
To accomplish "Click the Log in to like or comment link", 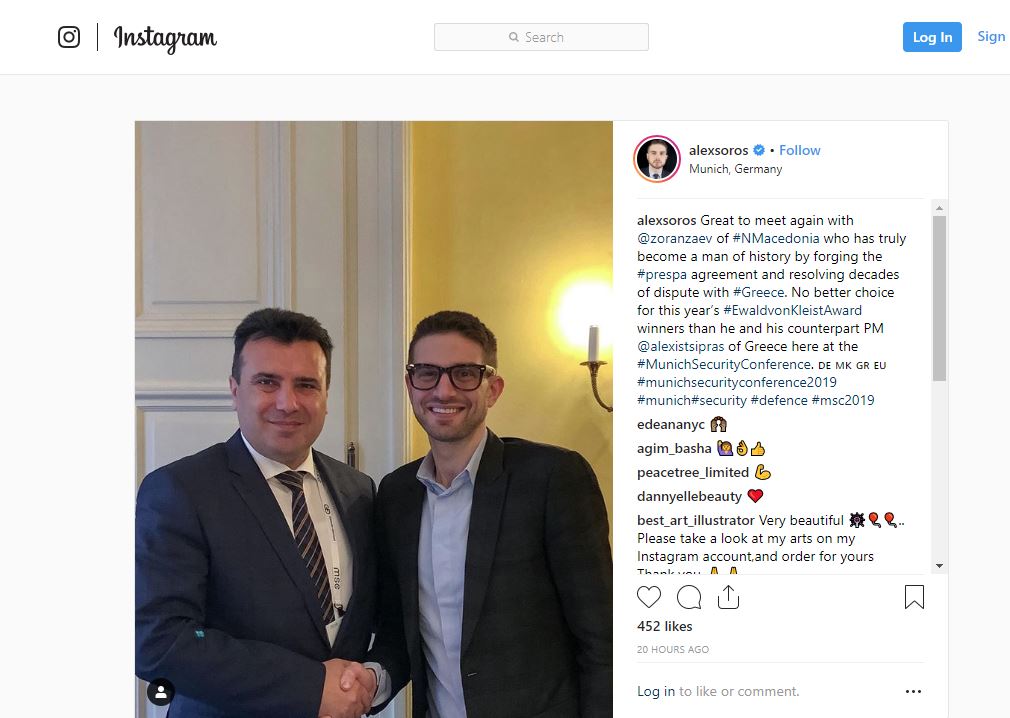I will (656, 691).
